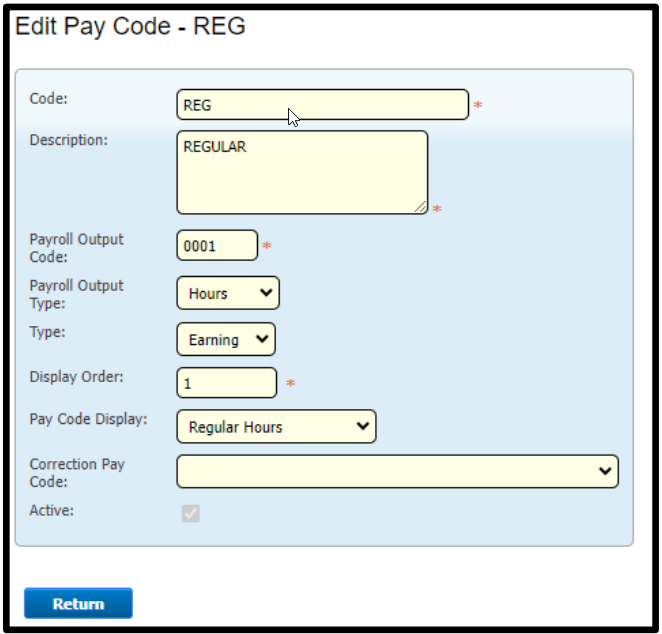Click inside the Description text area
662x634 pixels.
pos(302,172)
